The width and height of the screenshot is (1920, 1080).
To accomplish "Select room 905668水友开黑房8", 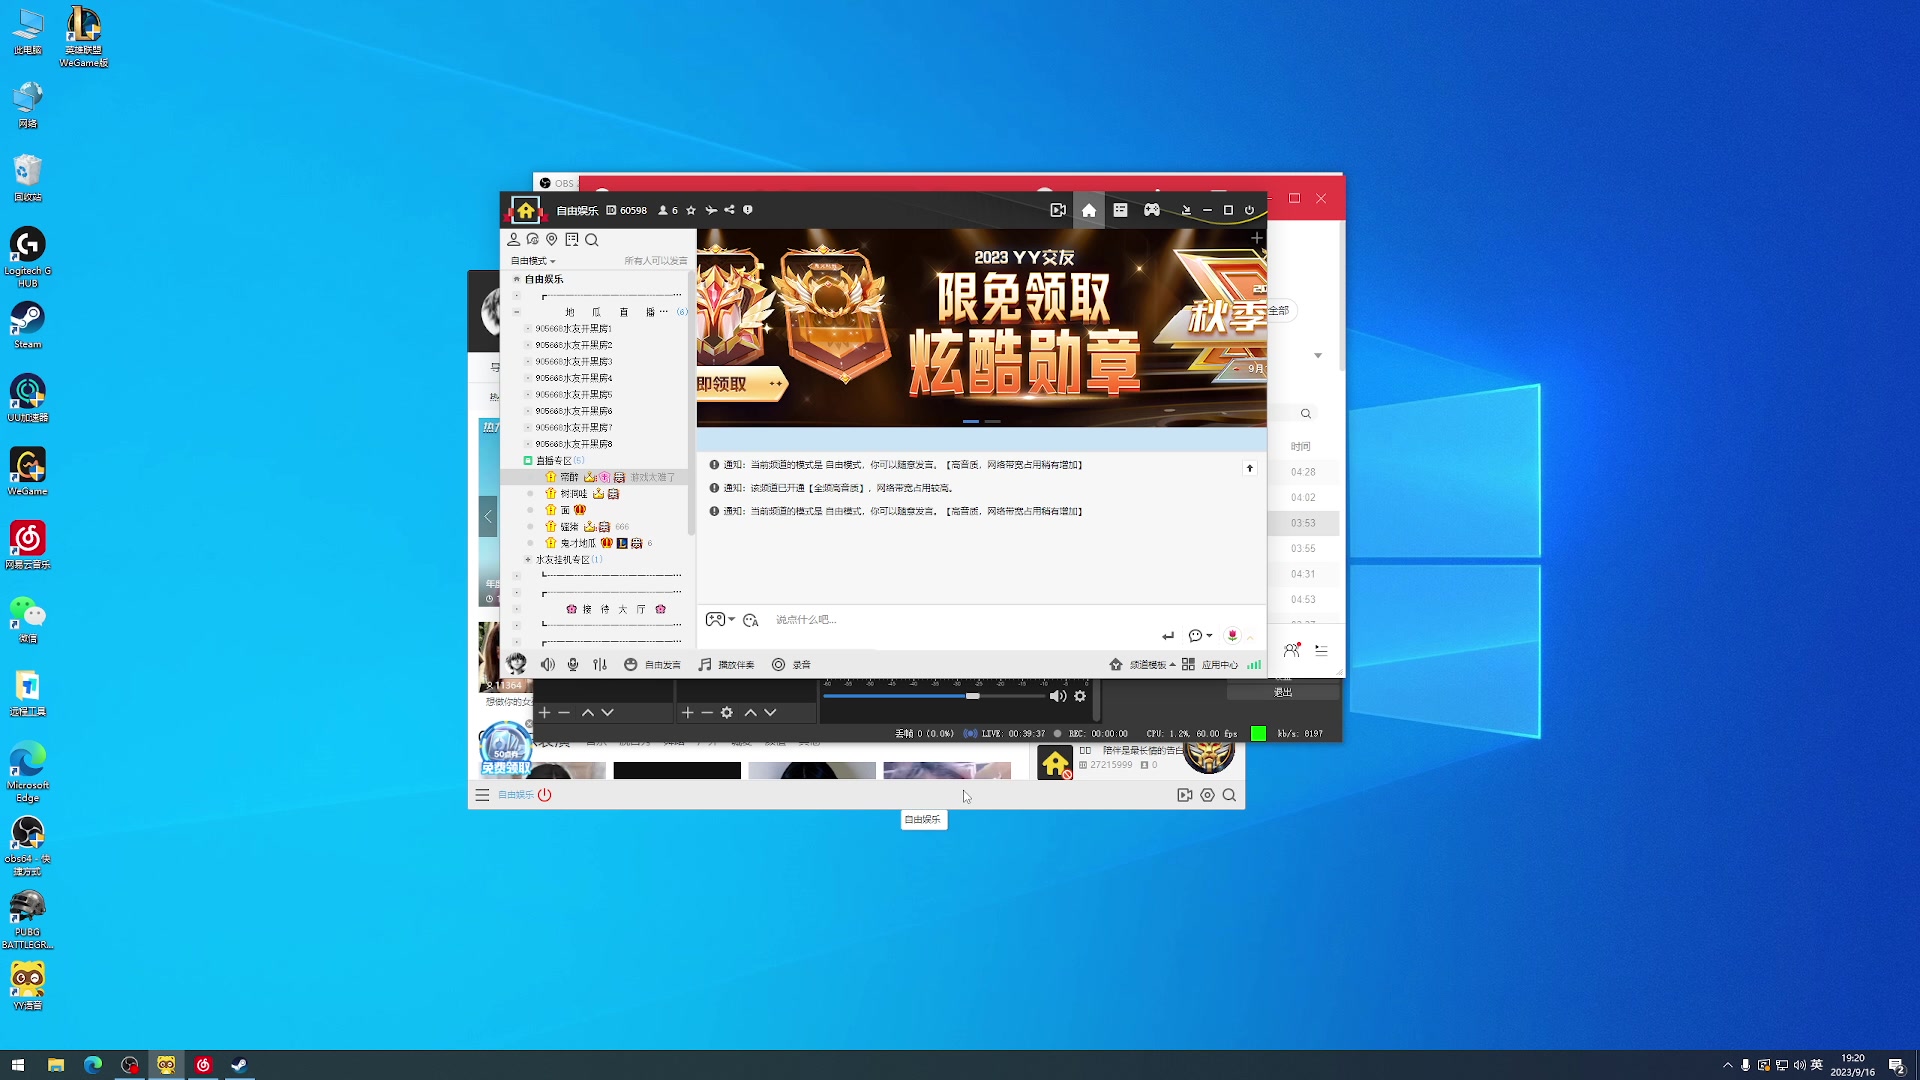I will (573, 444).
